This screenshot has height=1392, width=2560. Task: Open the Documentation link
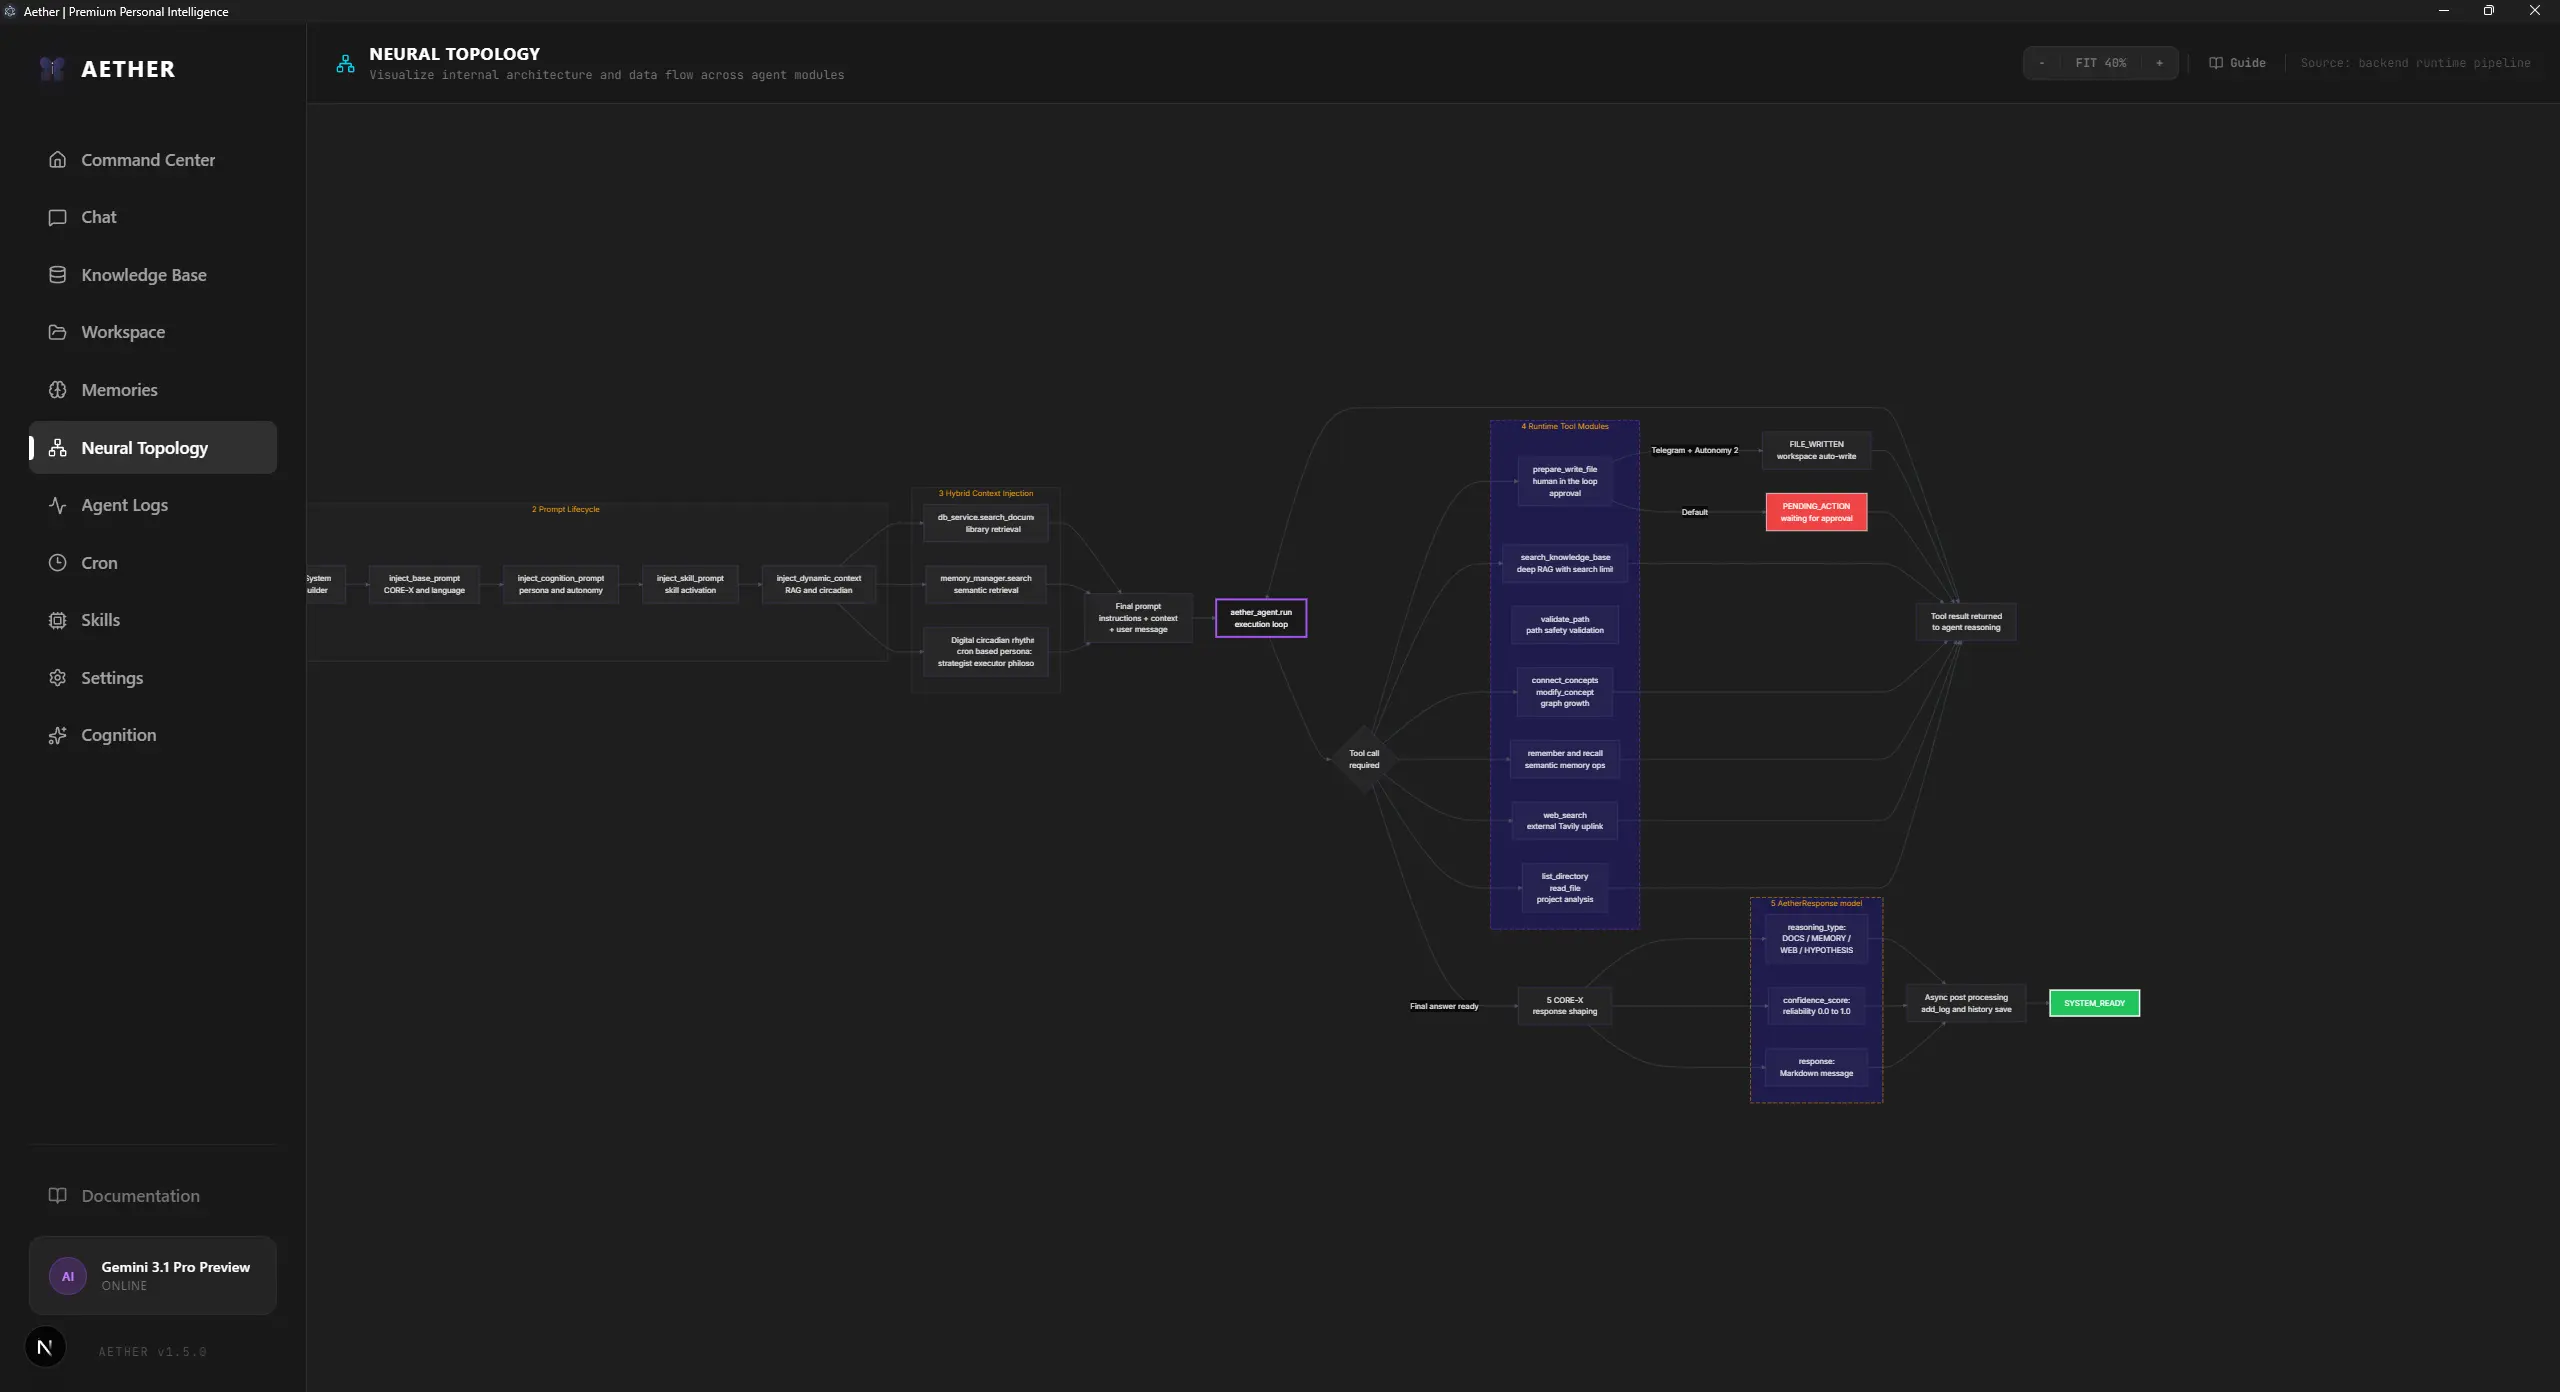click(x=152, y=1196)
